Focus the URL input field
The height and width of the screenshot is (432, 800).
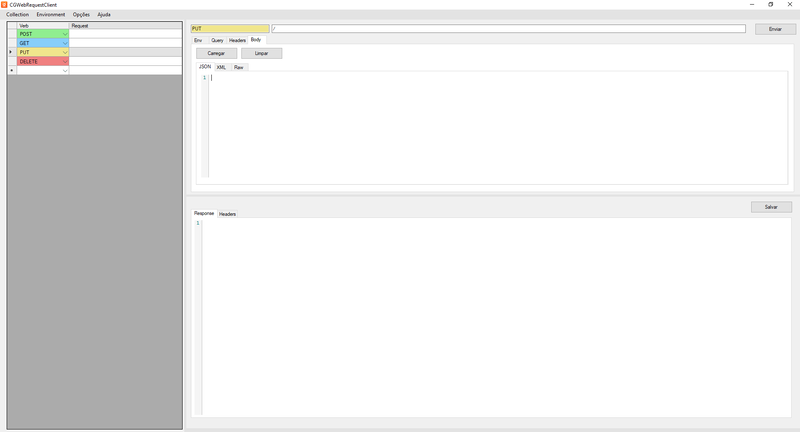click(509, 29)
